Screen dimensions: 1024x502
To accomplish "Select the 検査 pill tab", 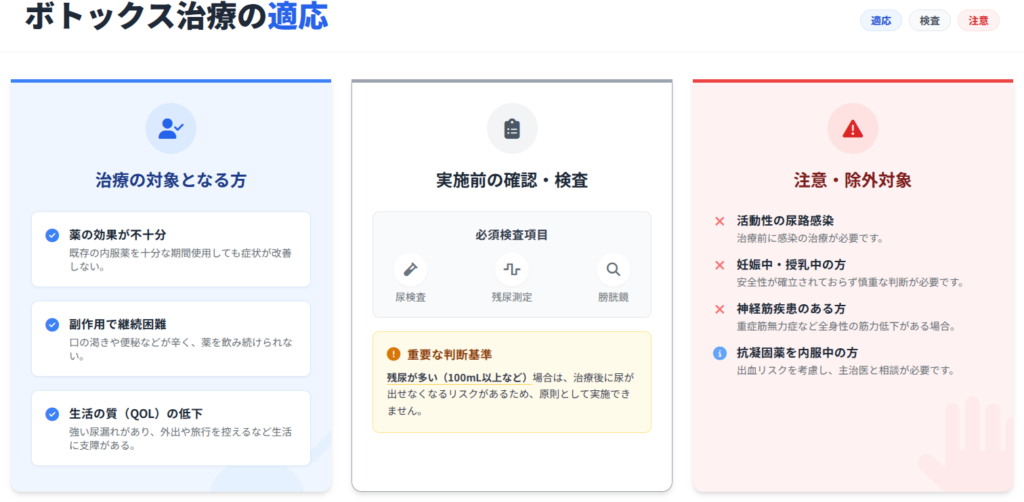I will (929, 20).
